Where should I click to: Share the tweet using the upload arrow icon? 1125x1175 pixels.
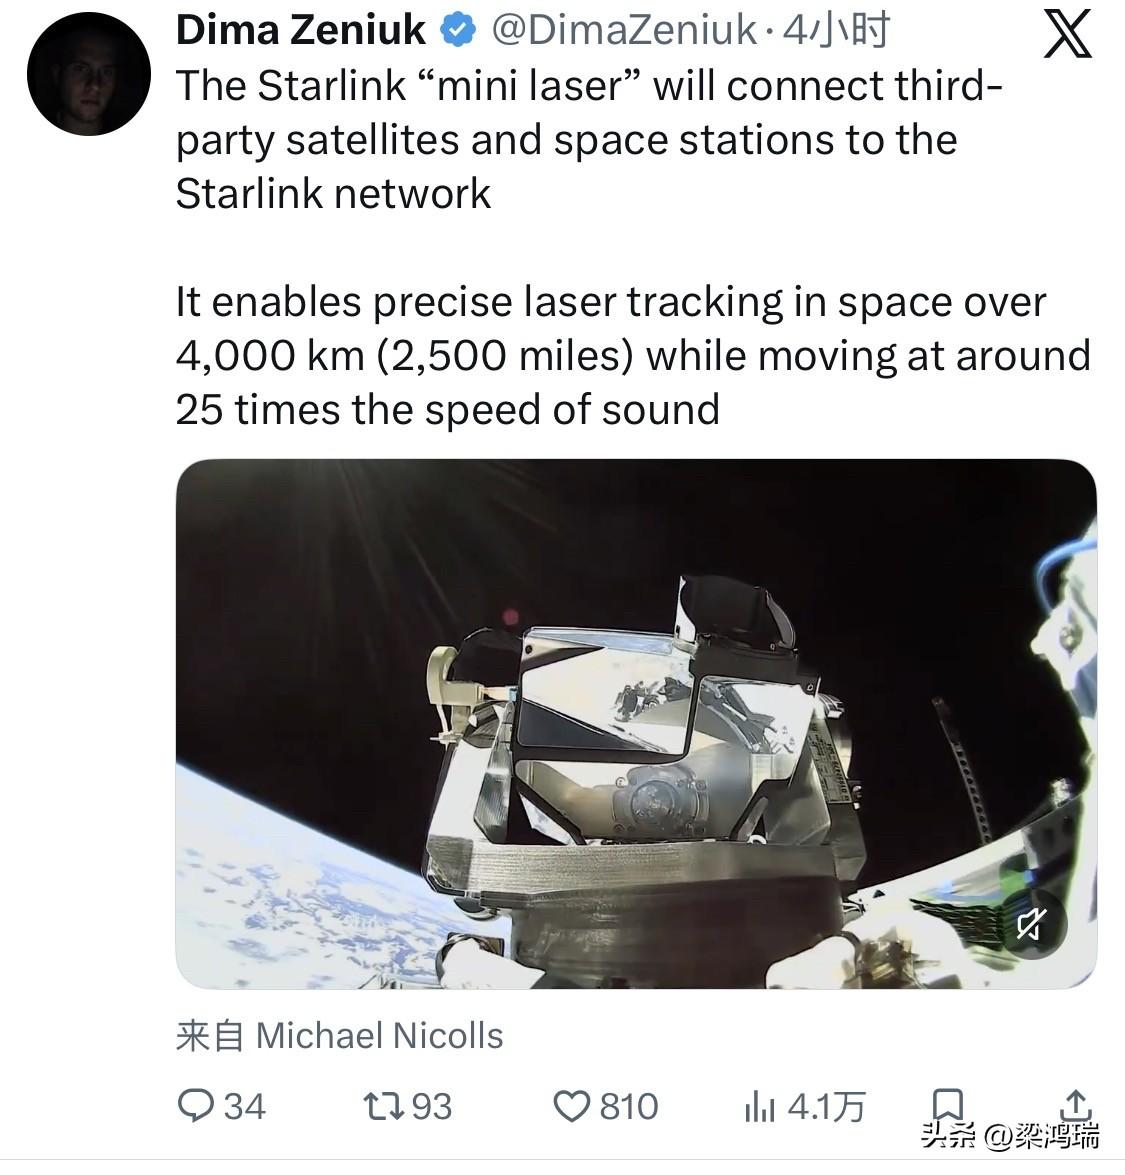tap(1075, 1106)
